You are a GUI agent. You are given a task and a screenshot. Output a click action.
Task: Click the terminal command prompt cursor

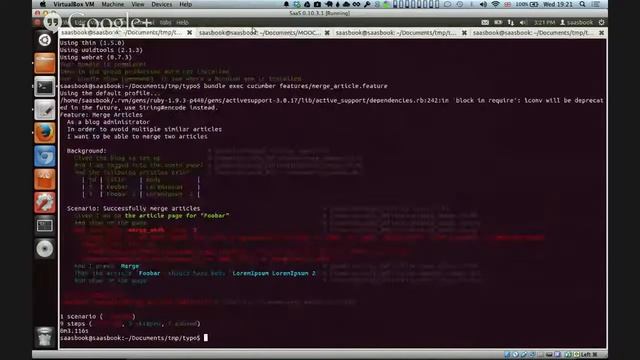point(206,338)
